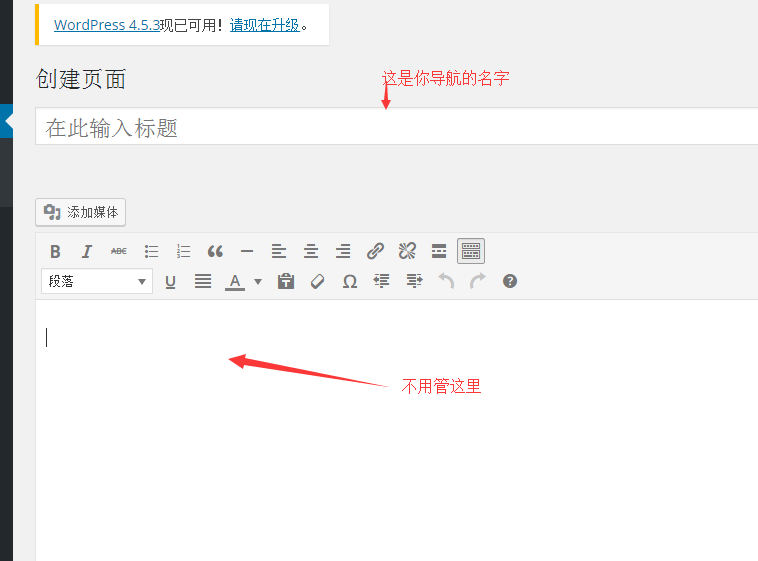The height and width of the screenshot is (561, 758).
Task: Apply strikethrough (ABC) formatting
Action: [x=119, y=251]
